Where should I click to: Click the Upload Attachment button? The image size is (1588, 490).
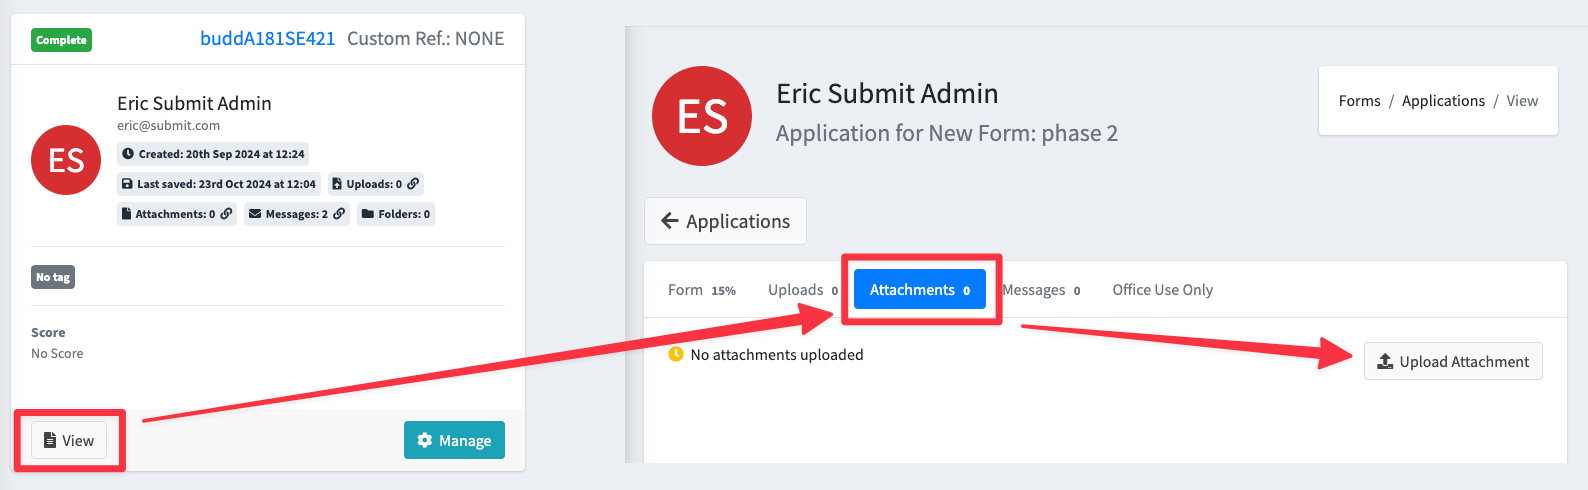pos(1453,361)
